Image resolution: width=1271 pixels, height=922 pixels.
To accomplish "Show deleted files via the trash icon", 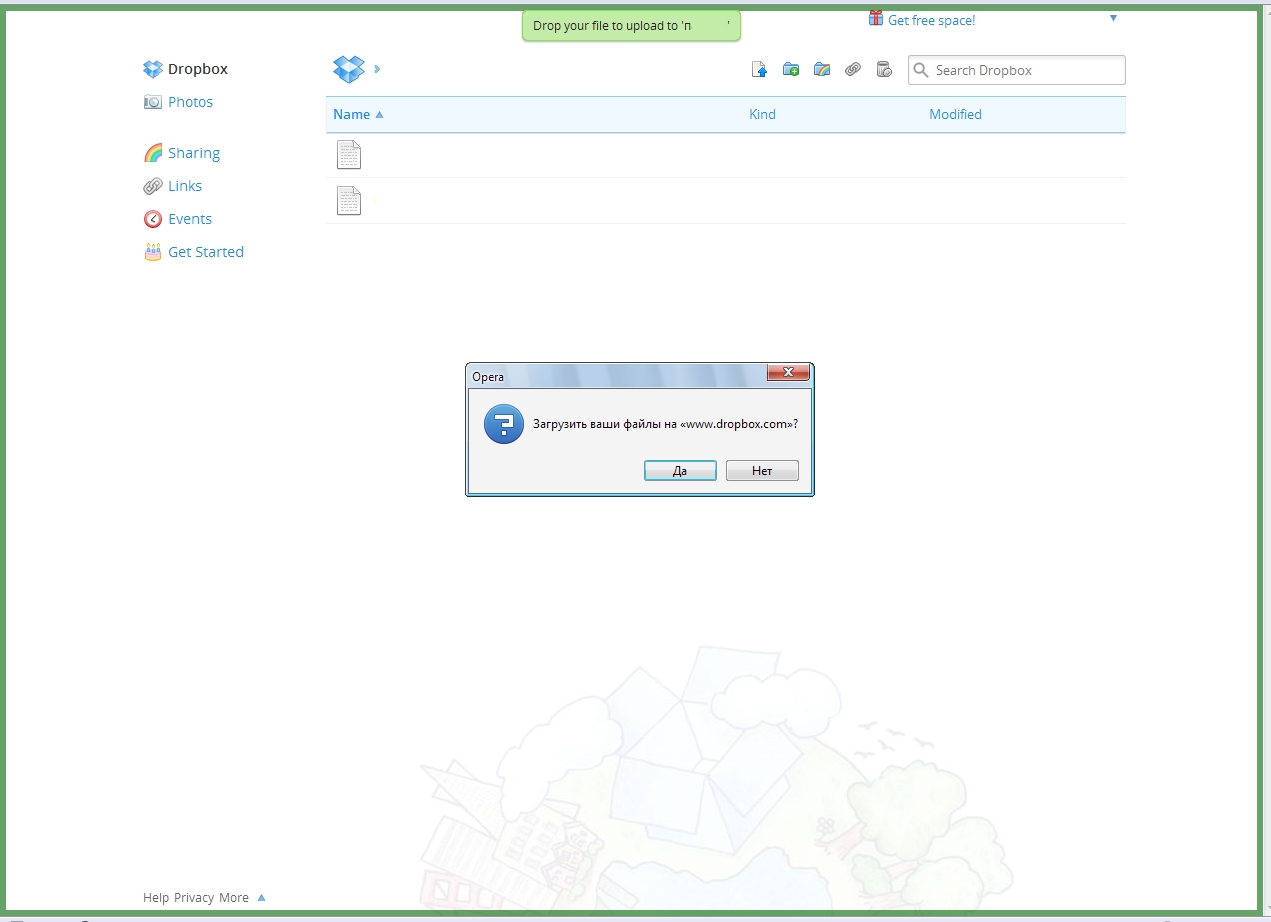I will 884,70.
